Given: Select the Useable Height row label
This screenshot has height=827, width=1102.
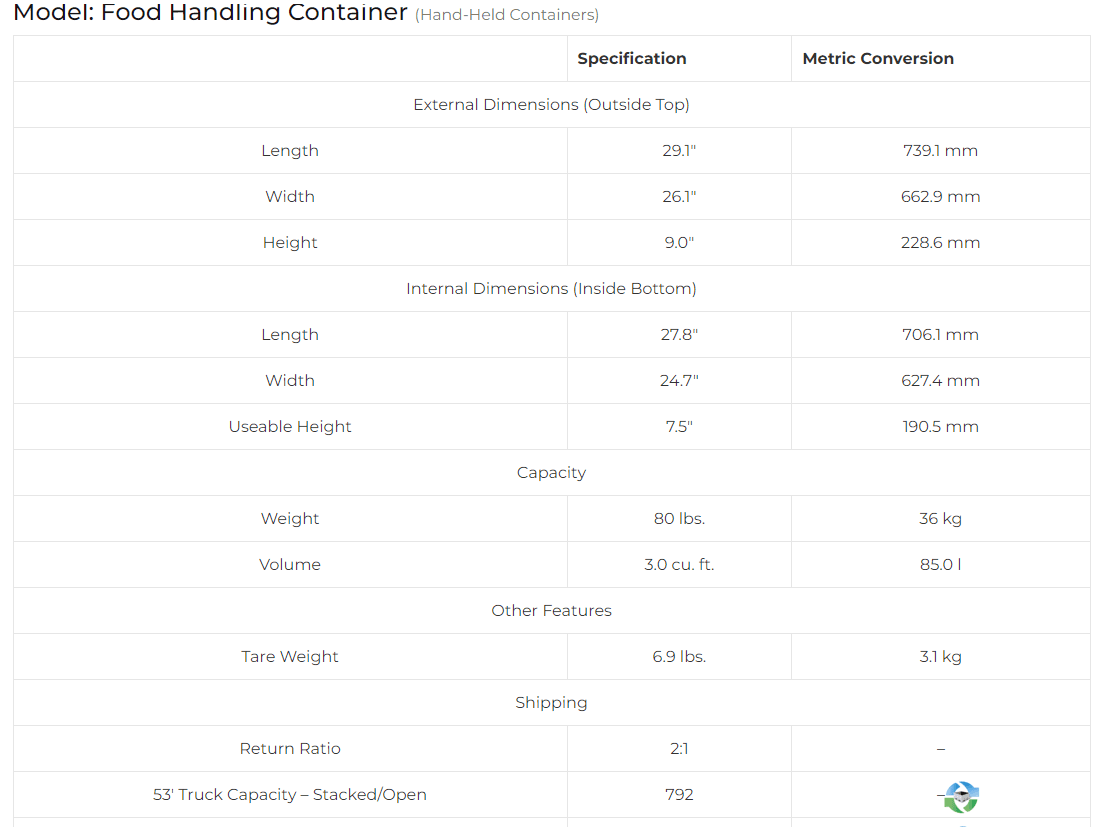Looking at the screenshot, I should pyautogui.click(x=290, y=426).
